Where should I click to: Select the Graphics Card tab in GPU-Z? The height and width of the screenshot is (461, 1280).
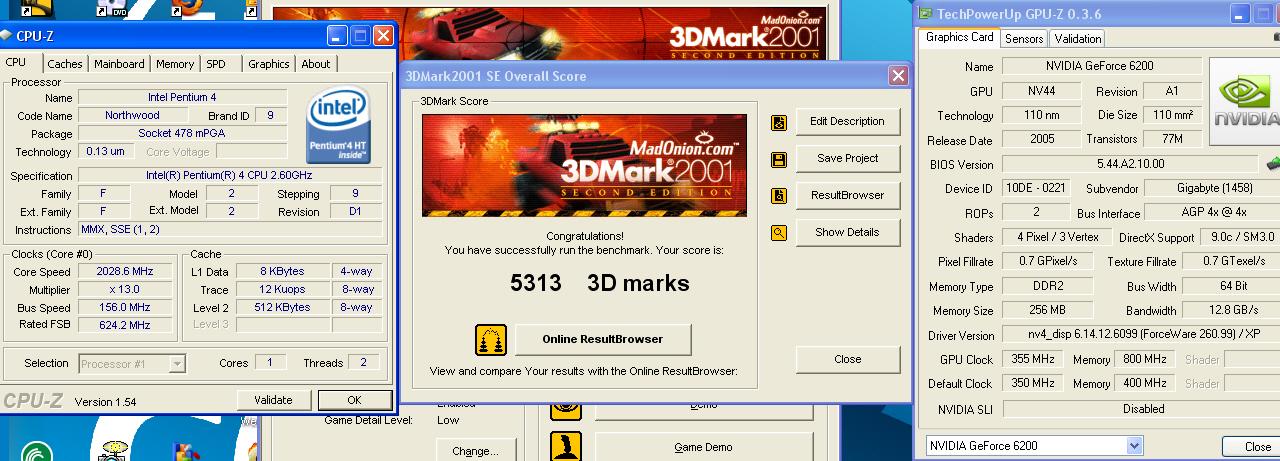[959, 37]
